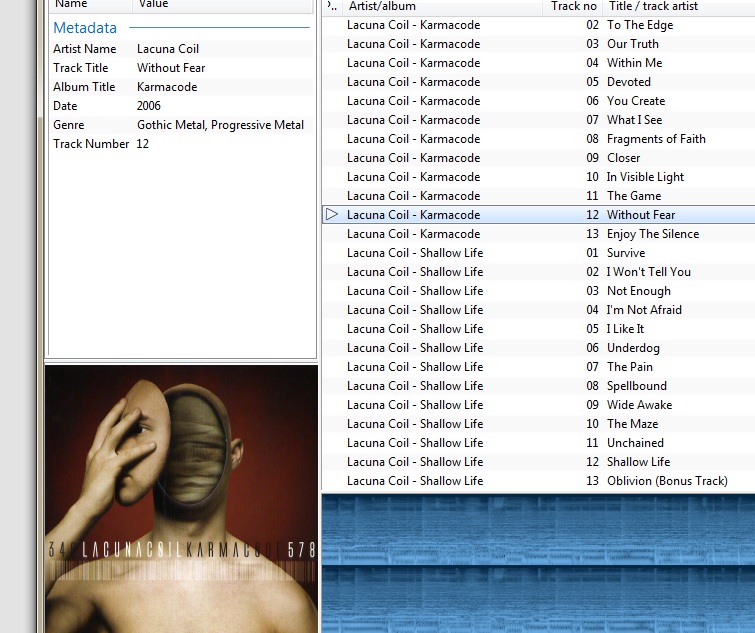755x633 pixels.
Task: Select the track Fragments of Faith
Action: tap(538, 139)
